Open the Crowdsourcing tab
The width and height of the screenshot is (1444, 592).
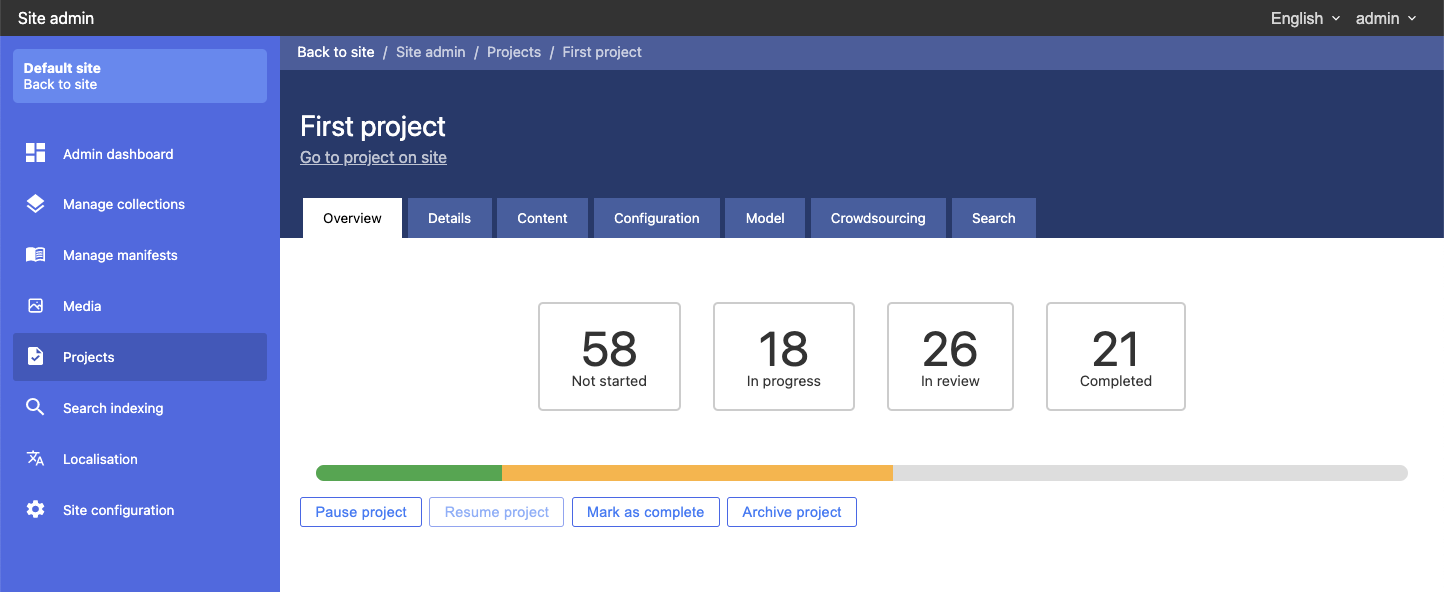(878, 218)
